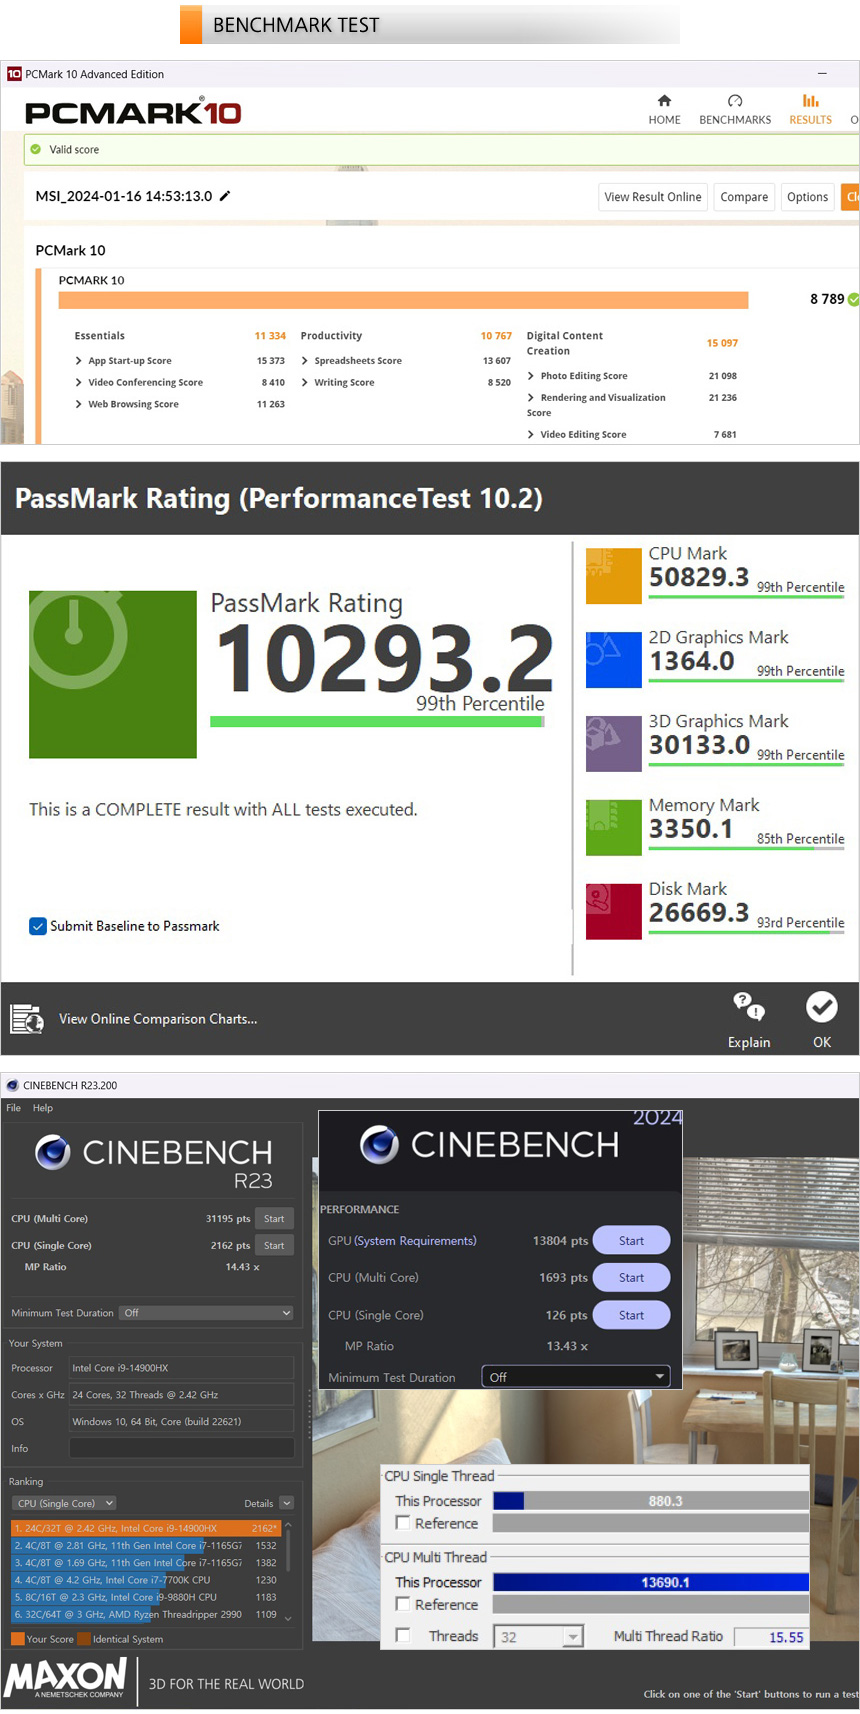Click the CPU Mark orange icon
This screenshot has height=1714, width=860.
[x=613, y=576]
